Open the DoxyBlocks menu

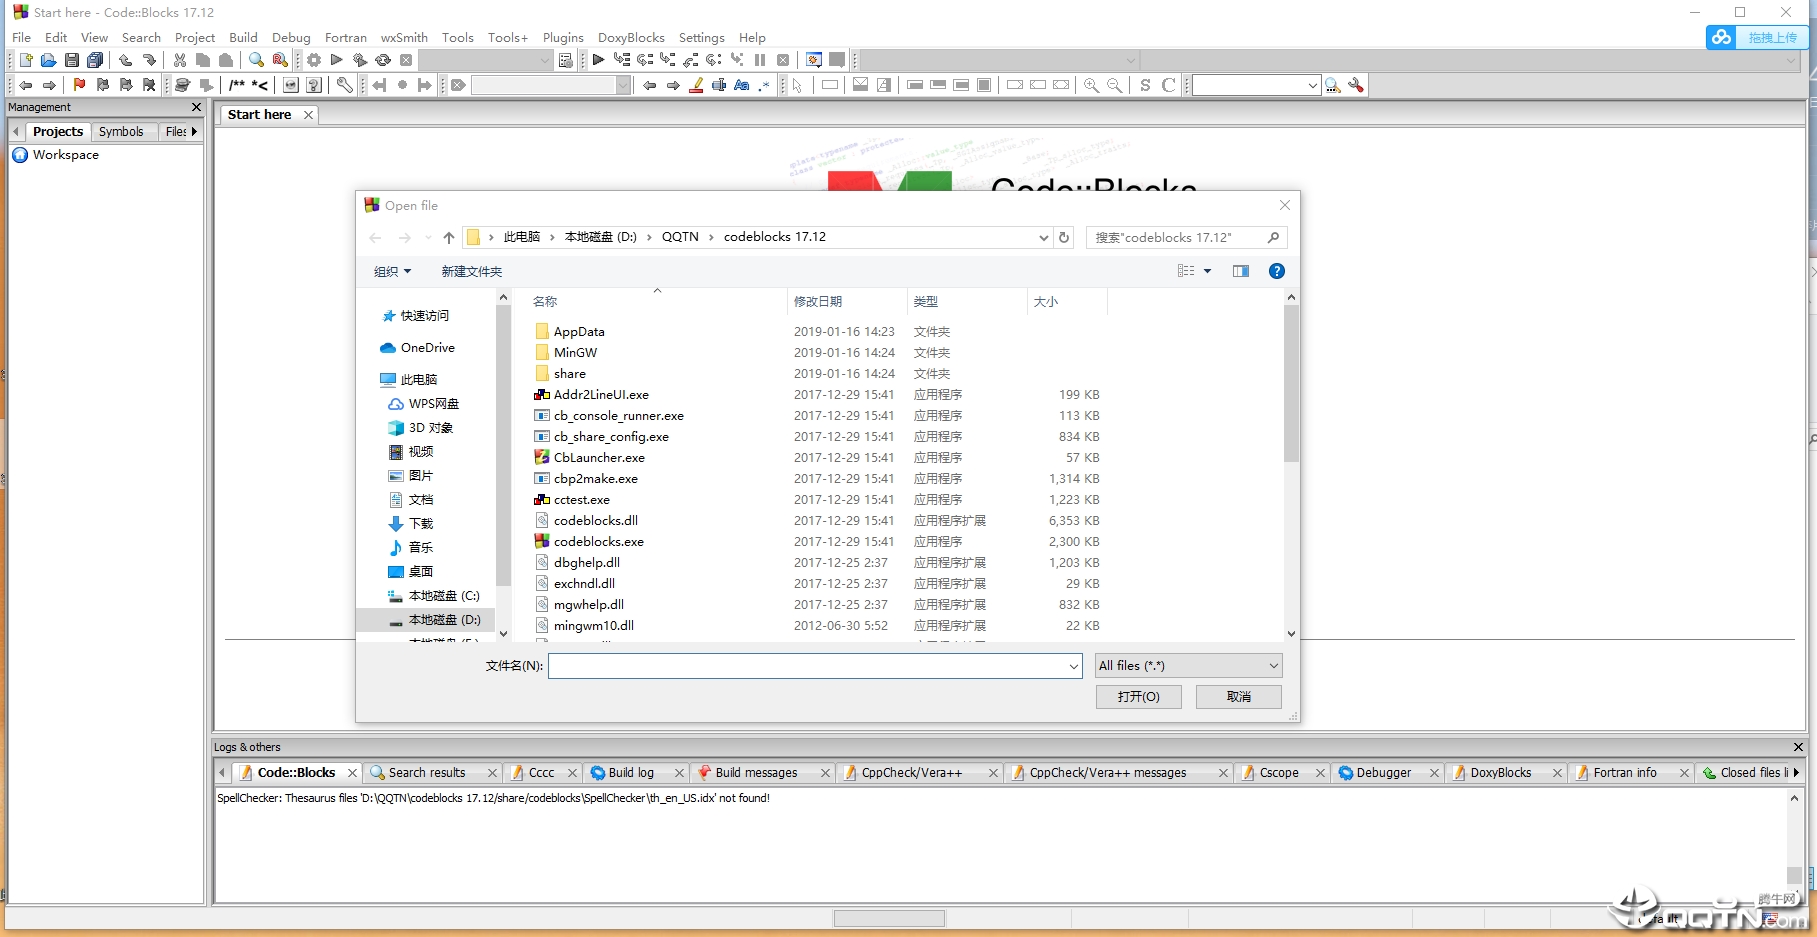pyautogui.click(x=631, y=37)
